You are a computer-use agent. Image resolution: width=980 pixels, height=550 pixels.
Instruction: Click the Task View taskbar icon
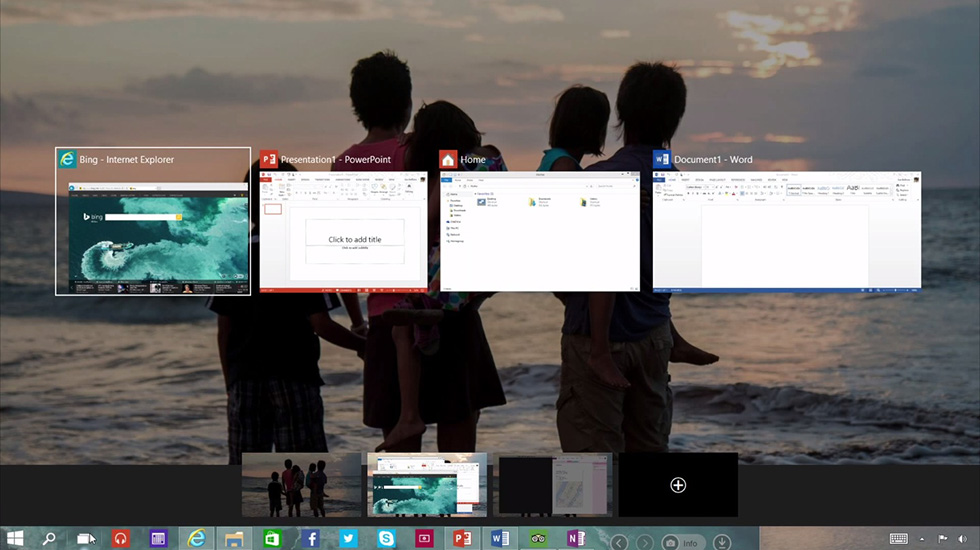click(85, 538)
